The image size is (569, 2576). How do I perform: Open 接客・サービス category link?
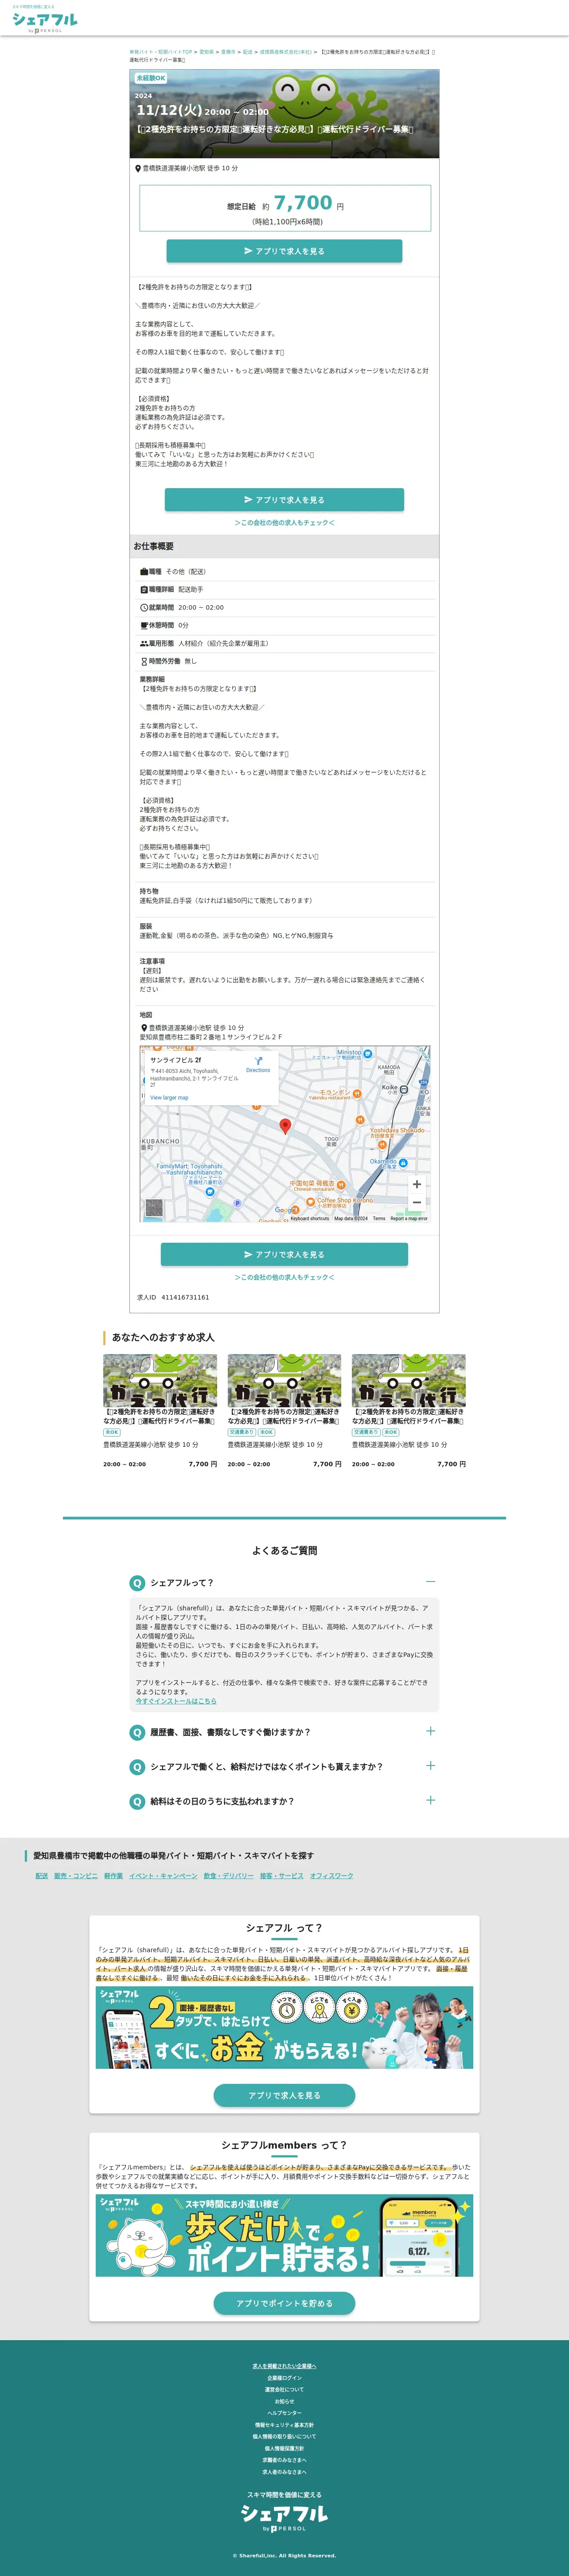282,1876
